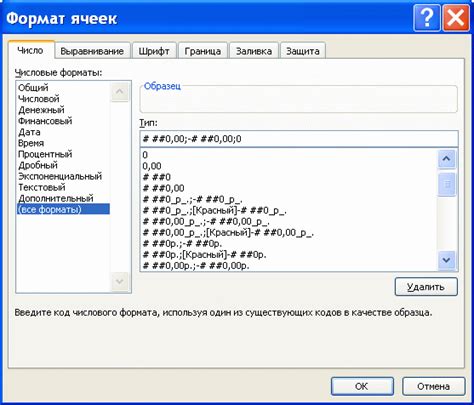Select # ##0р.;[Красный]-# ##0р. format code
This screenshot has width=474, height=405.
pos(289,255)
